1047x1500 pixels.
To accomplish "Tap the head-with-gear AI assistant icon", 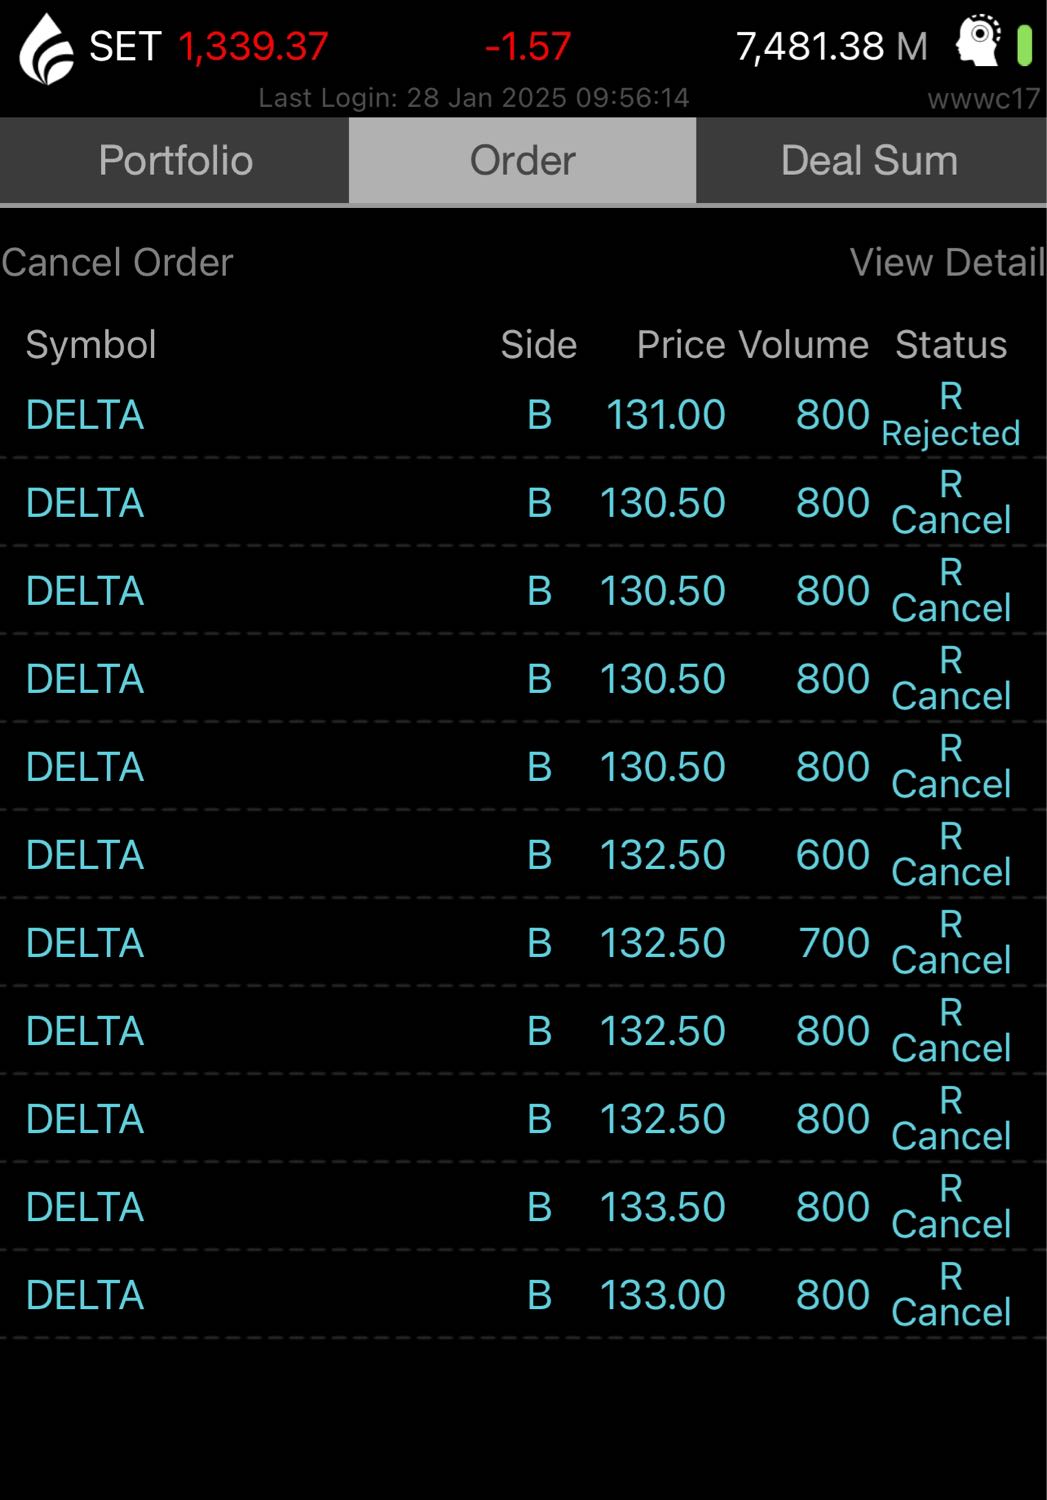I will (x=978, y=41).
